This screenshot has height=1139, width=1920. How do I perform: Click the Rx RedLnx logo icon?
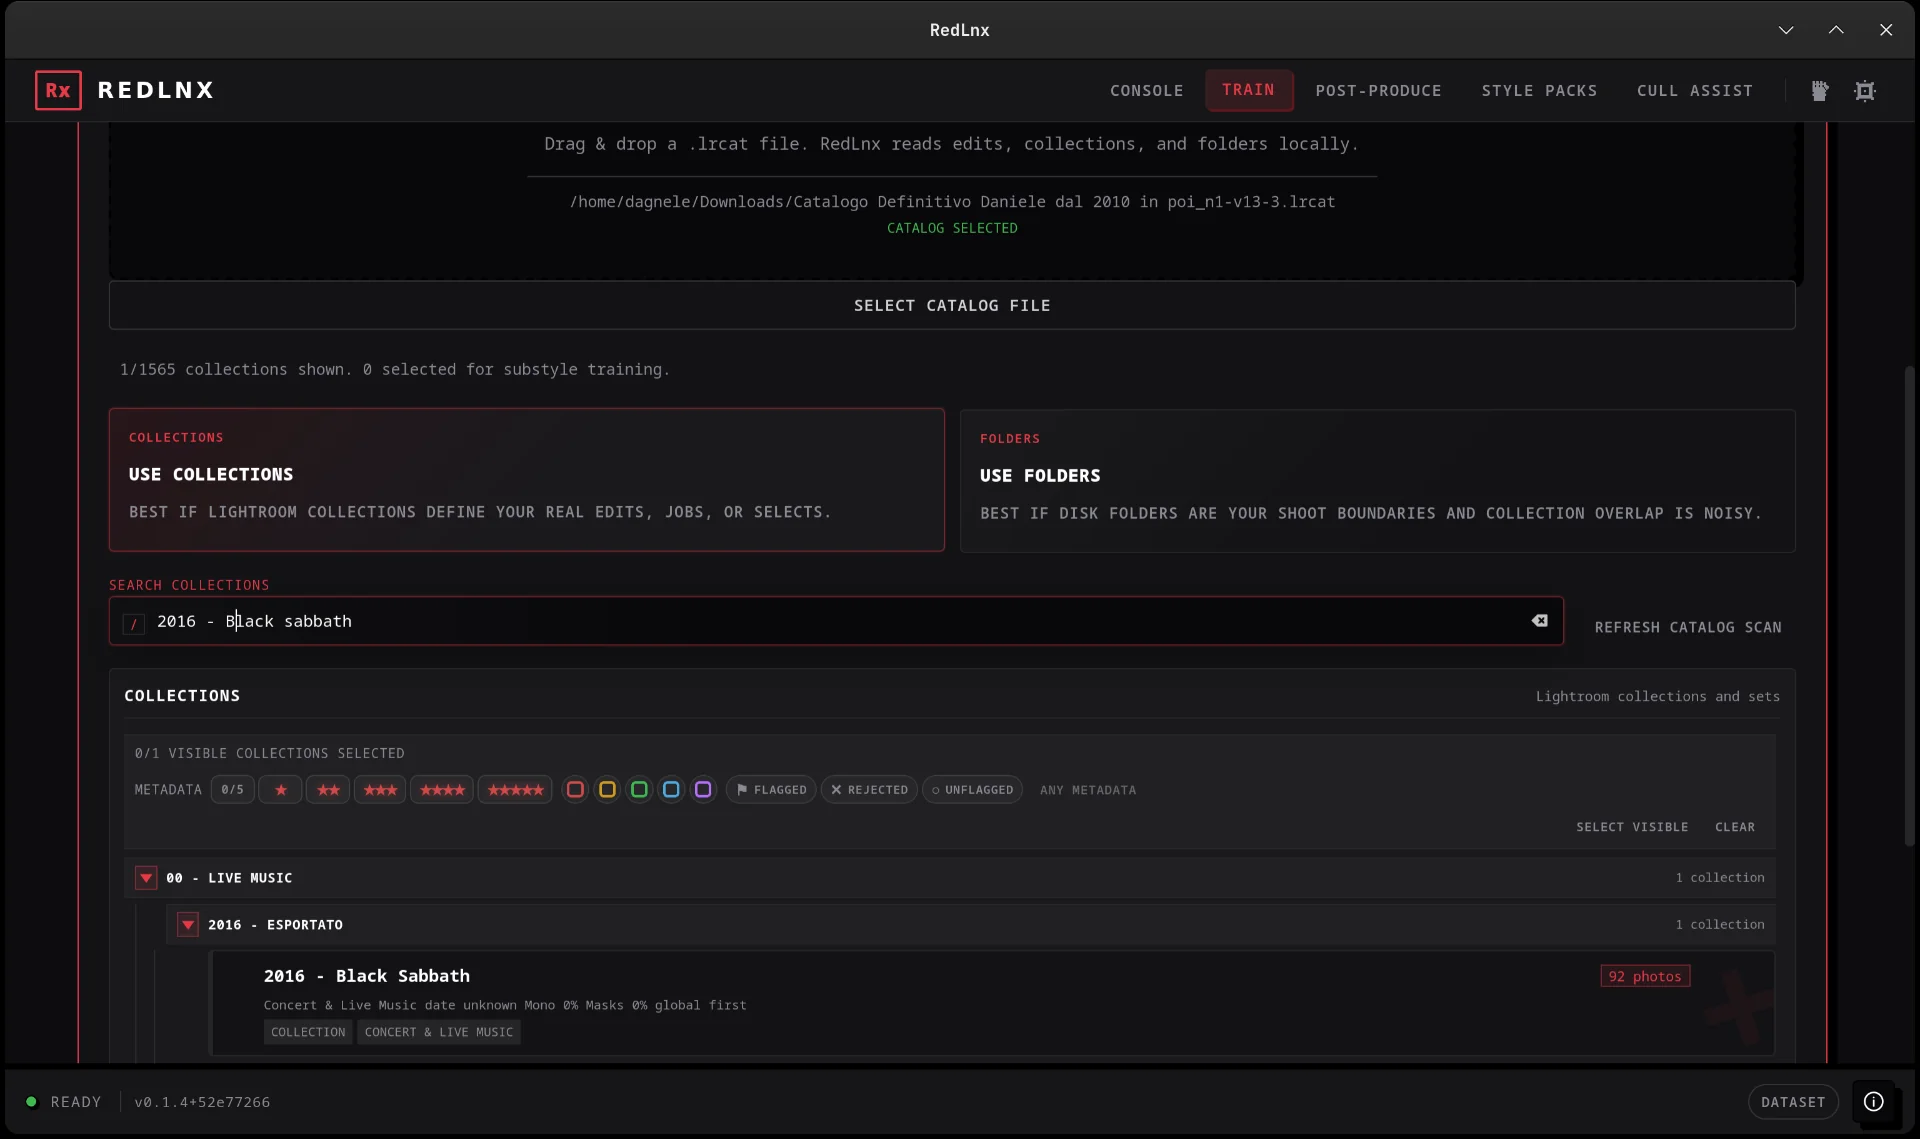coord(58,90)
